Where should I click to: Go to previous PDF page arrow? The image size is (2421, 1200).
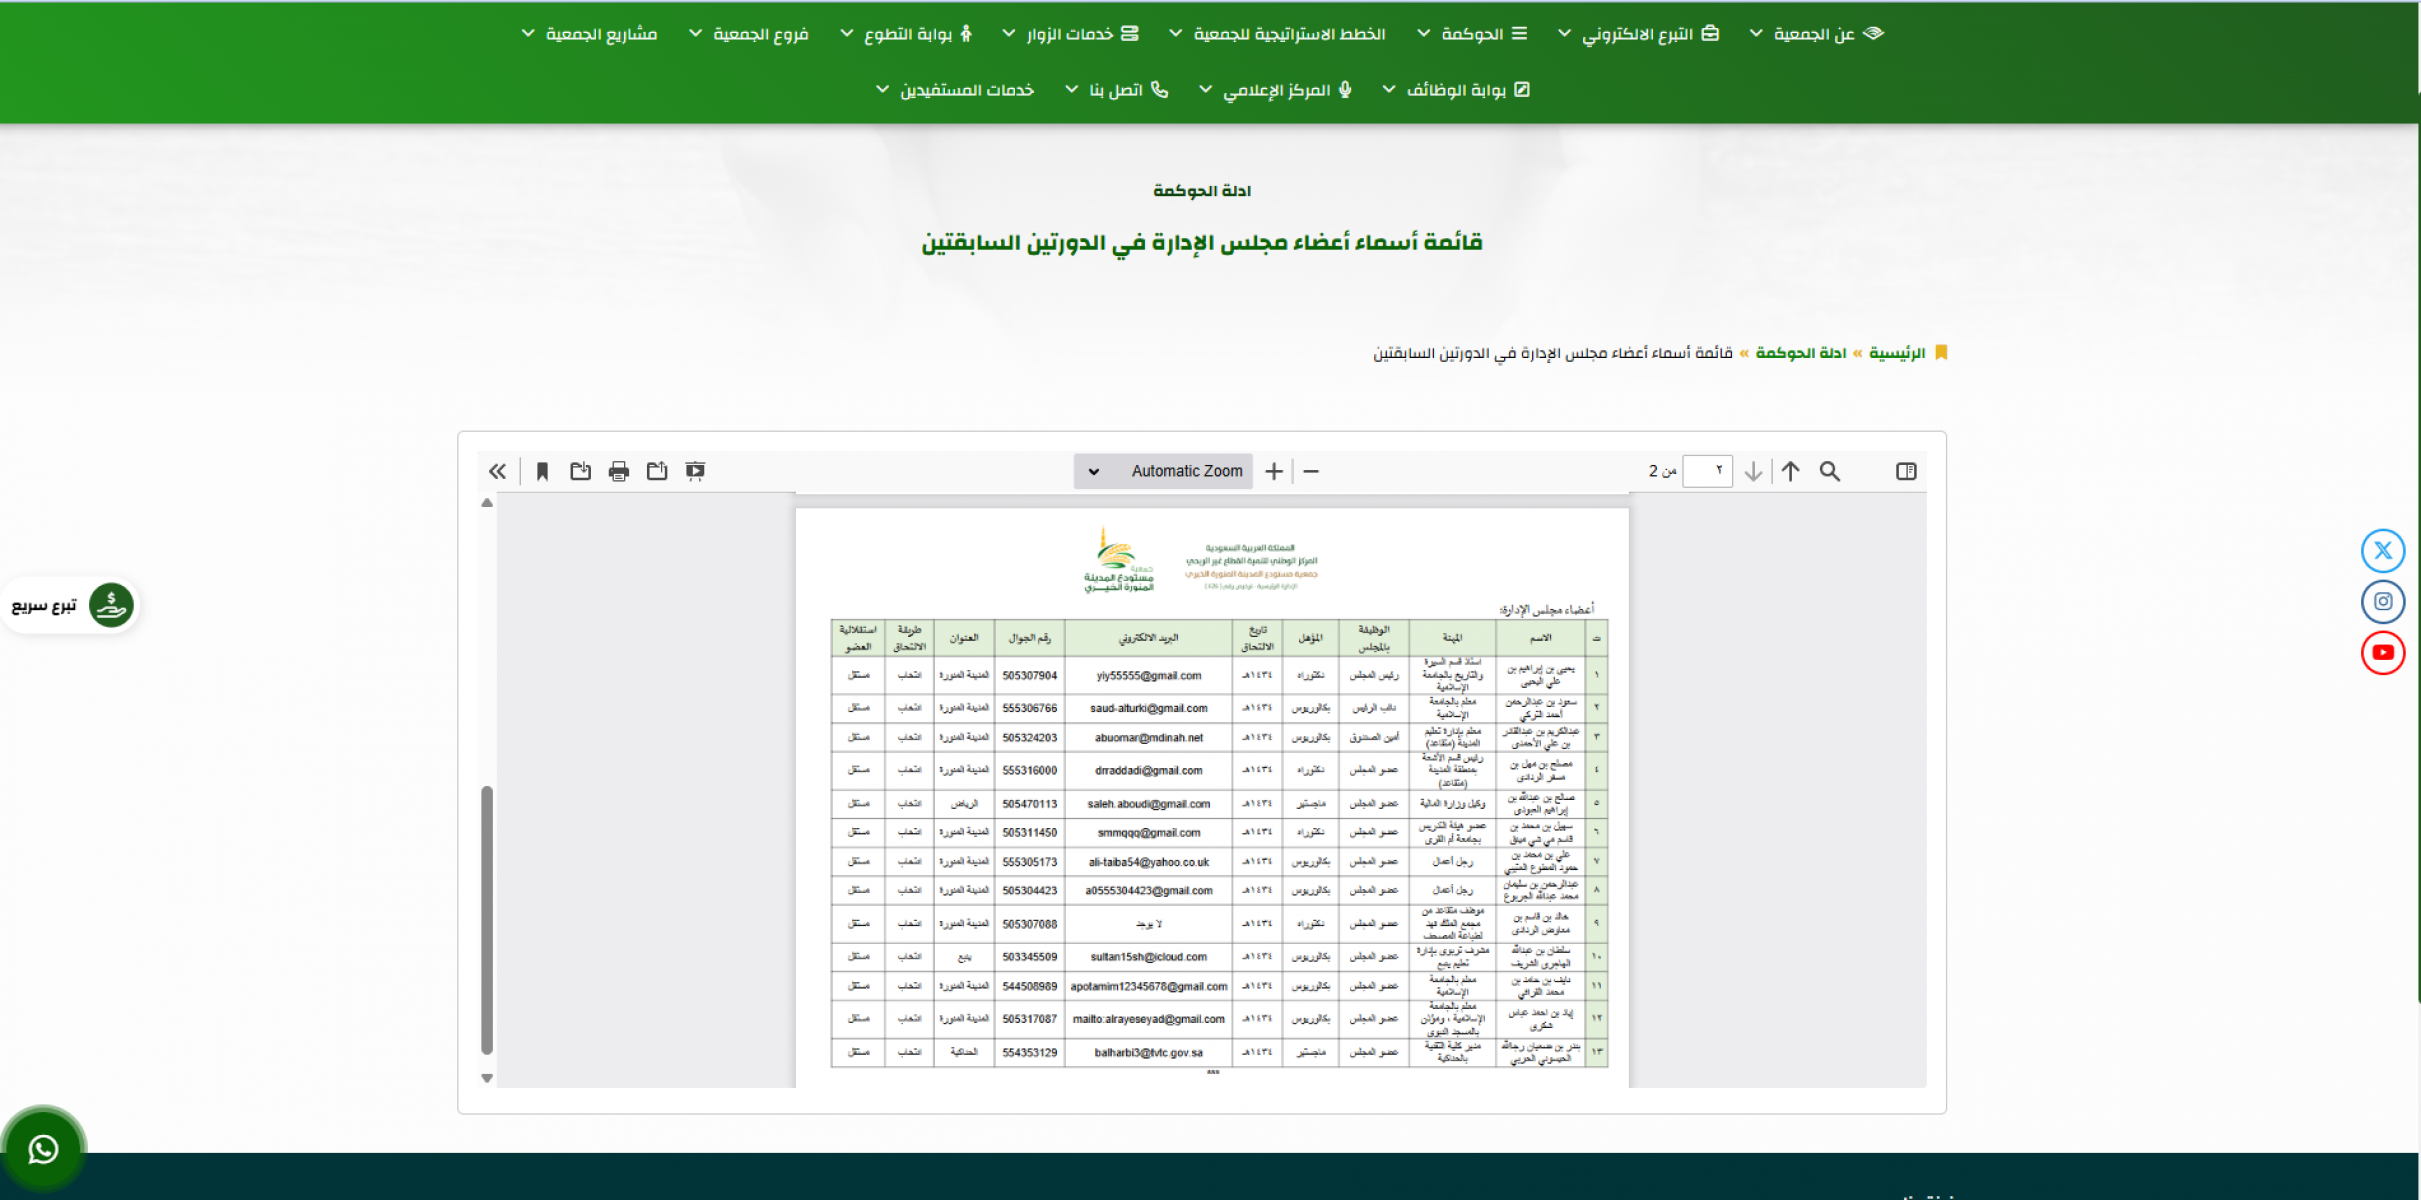pyautogui.click(x=1790, y=471)
